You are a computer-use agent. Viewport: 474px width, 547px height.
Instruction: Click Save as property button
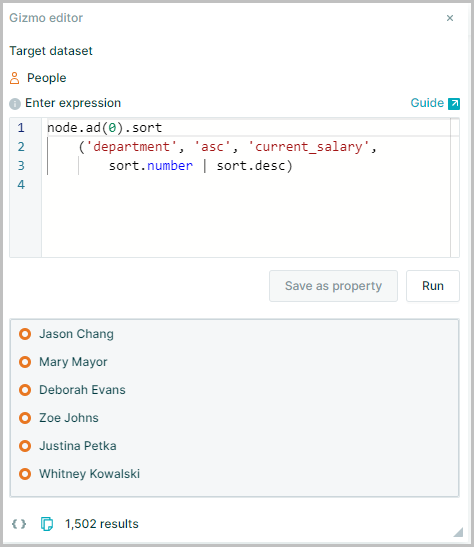333,286
